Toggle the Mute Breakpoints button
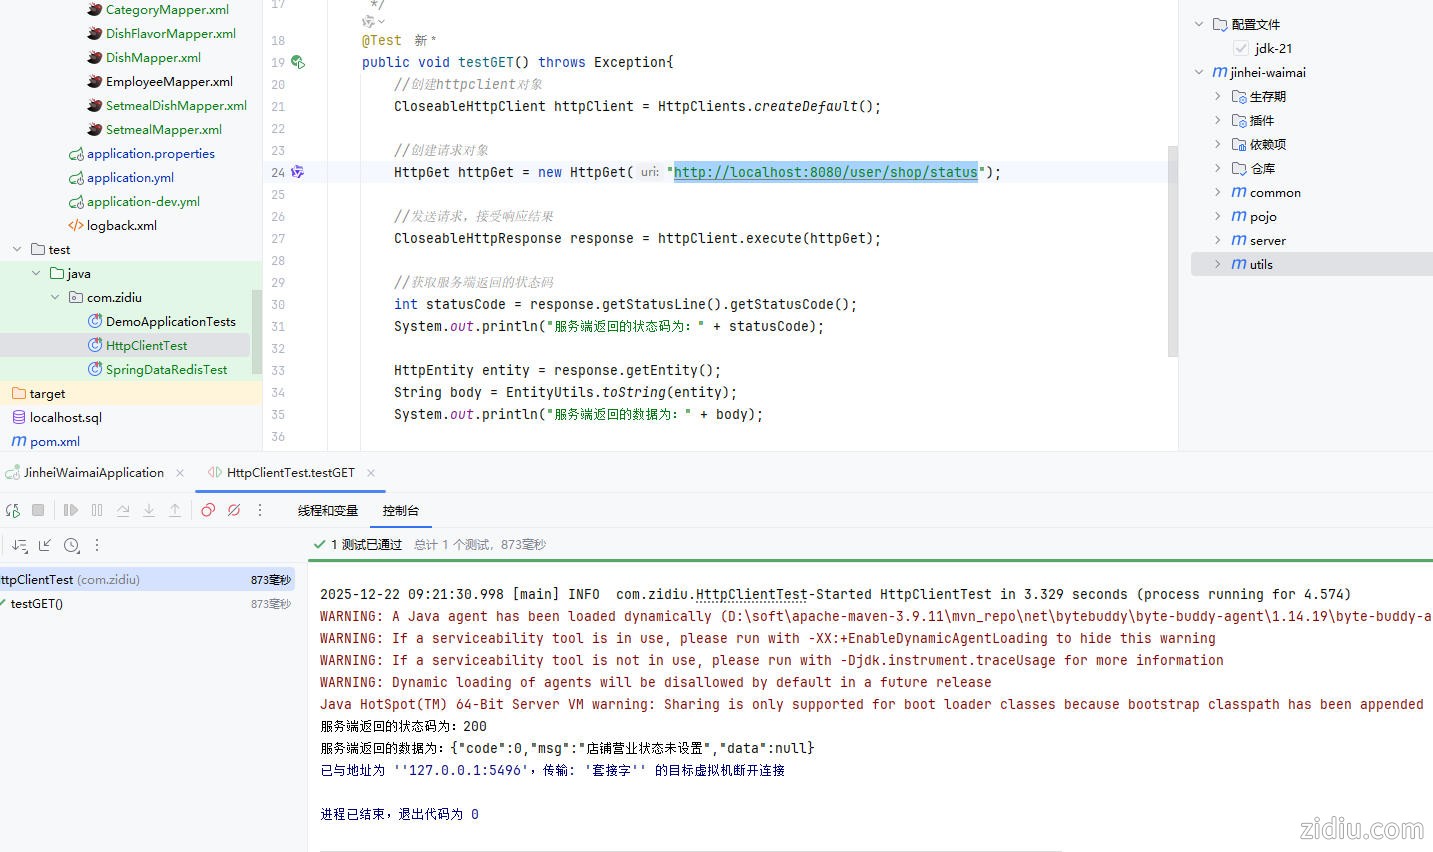 click(x=234, y=510)
